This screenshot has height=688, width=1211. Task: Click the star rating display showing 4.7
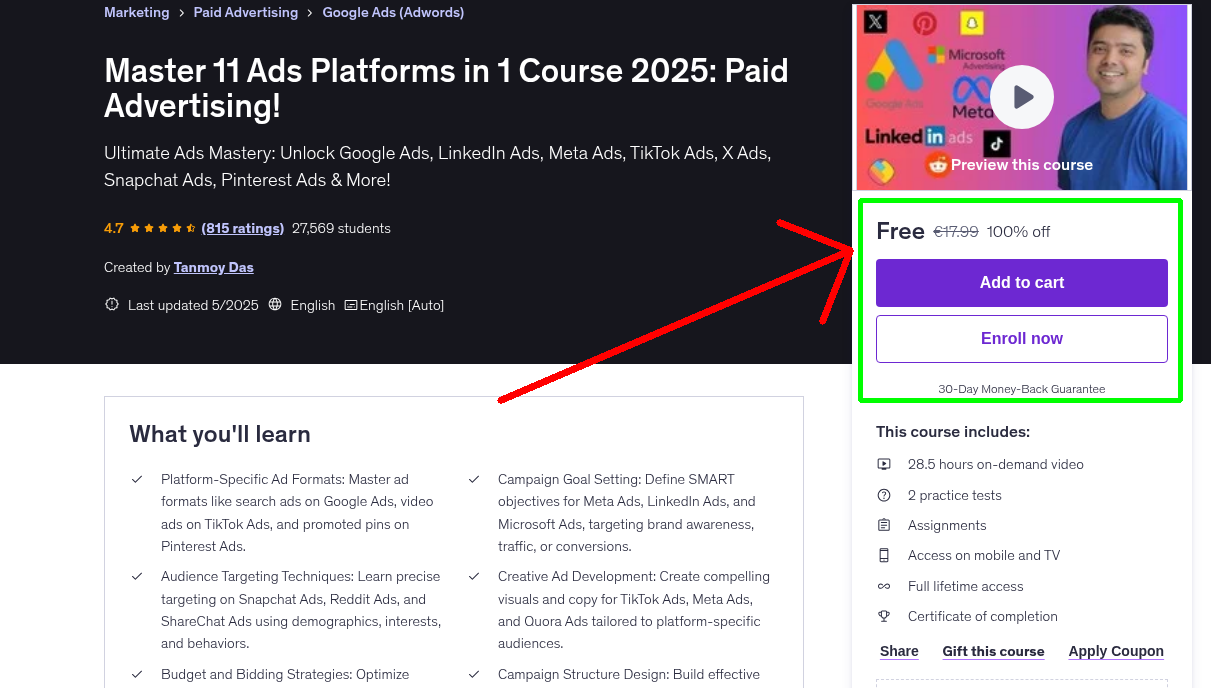(x=152, y=228)
